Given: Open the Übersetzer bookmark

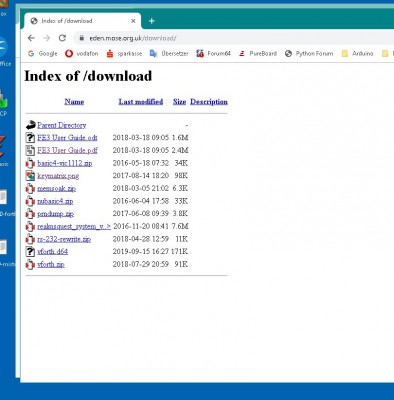Looking at the screenshot, I should pyautogui.click(x=169, y=53).
